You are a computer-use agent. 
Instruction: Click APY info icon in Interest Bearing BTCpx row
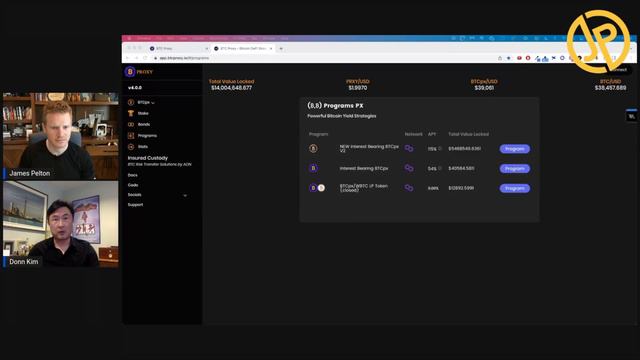tap(440, 168)
